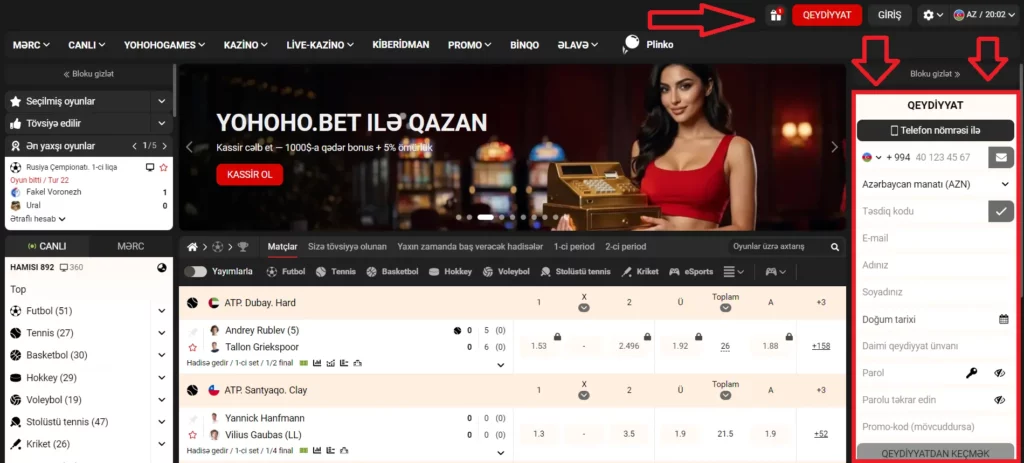
Task: Select Voleybol sport filter
Action: 506,272
